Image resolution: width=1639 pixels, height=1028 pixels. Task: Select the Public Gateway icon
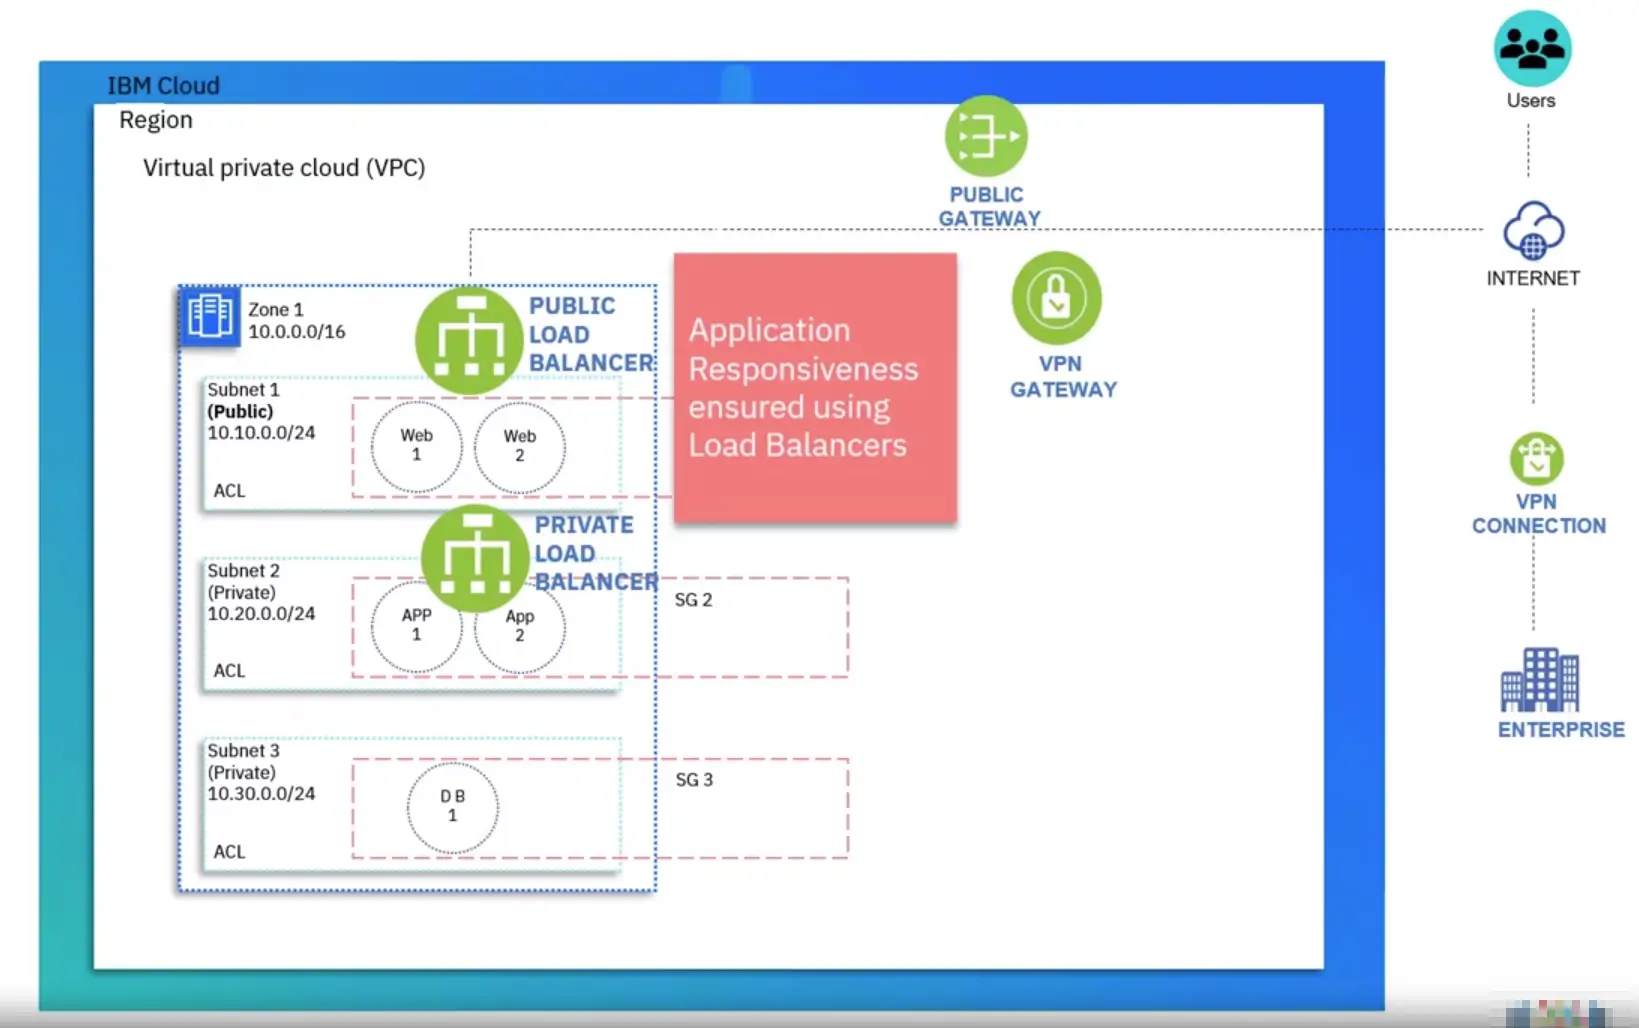[985, 136]
